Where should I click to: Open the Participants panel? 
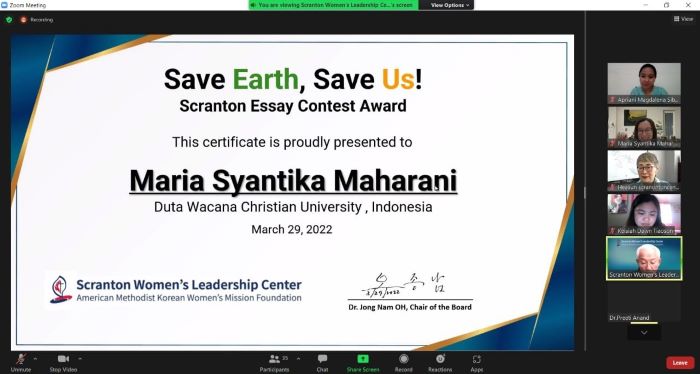click(274, 358)
